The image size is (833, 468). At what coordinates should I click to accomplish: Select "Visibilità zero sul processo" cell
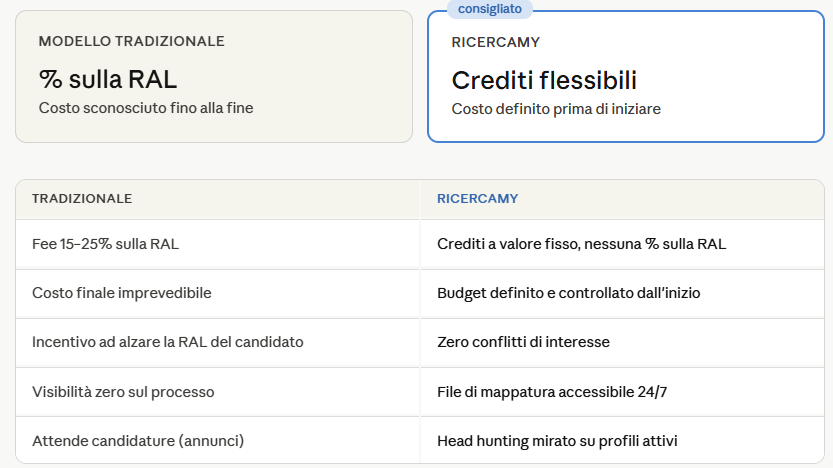[123, 391]
